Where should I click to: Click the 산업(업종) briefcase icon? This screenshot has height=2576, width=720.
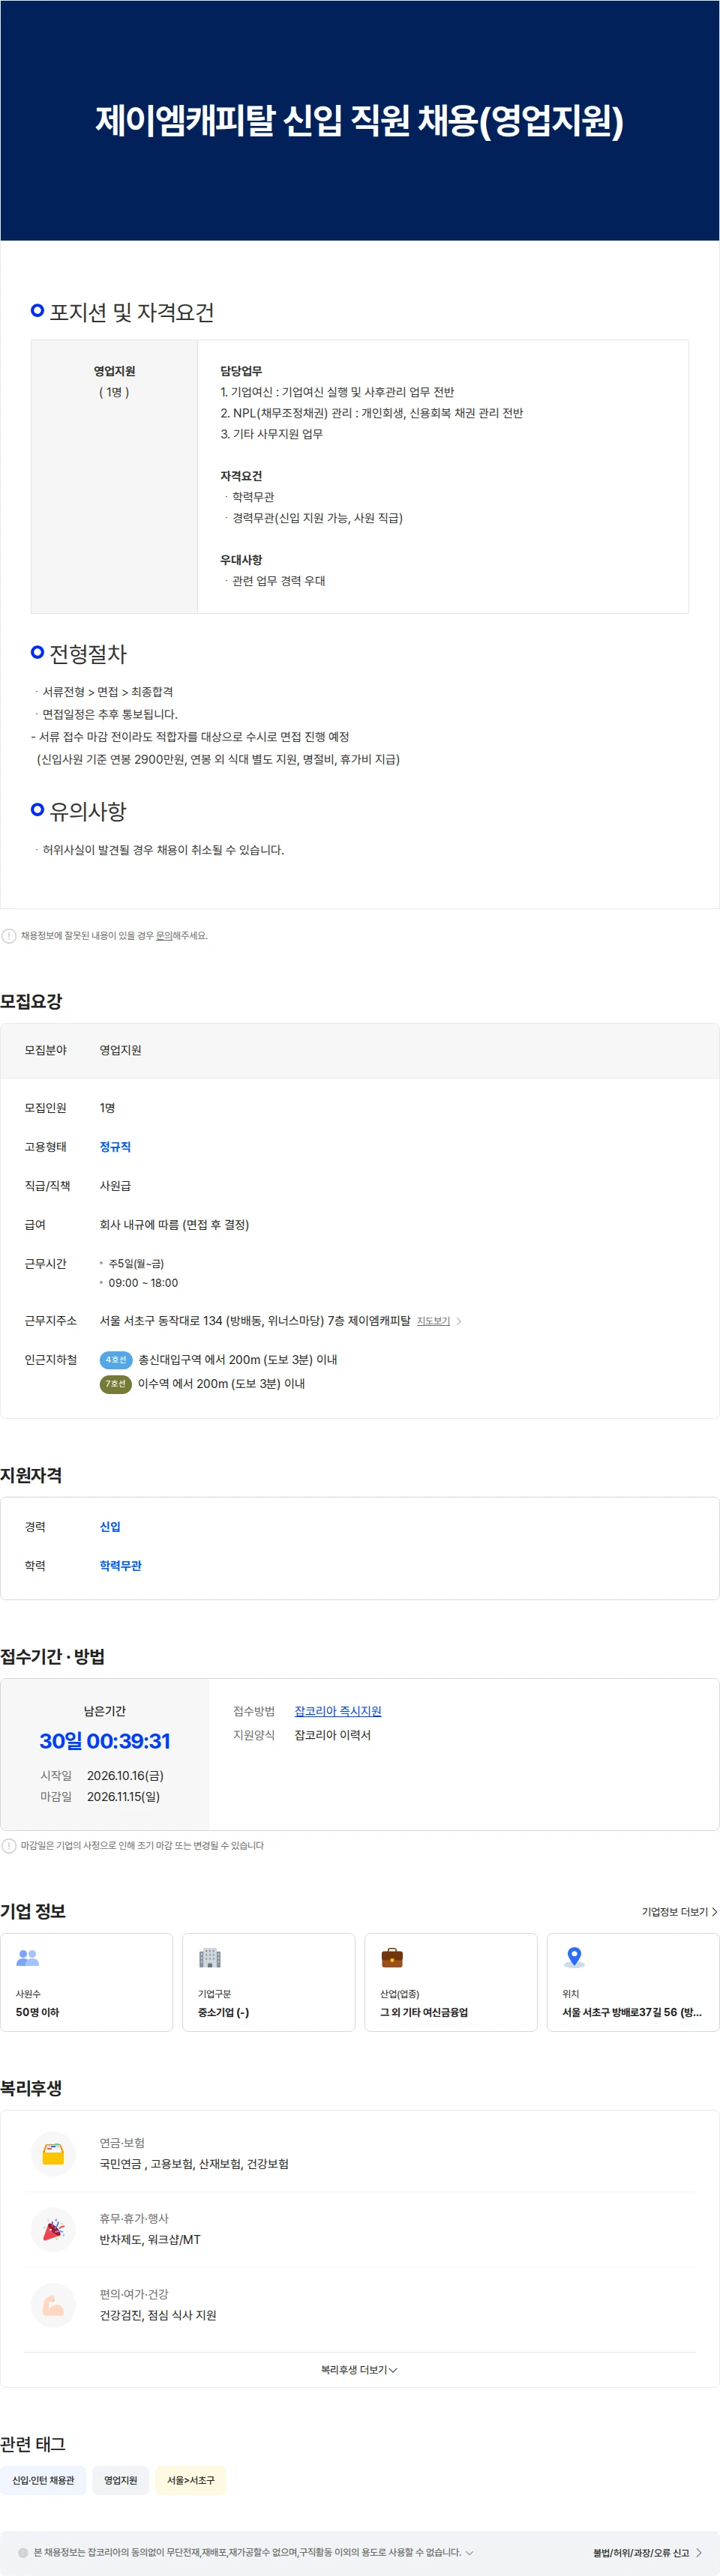(392, 1958)
